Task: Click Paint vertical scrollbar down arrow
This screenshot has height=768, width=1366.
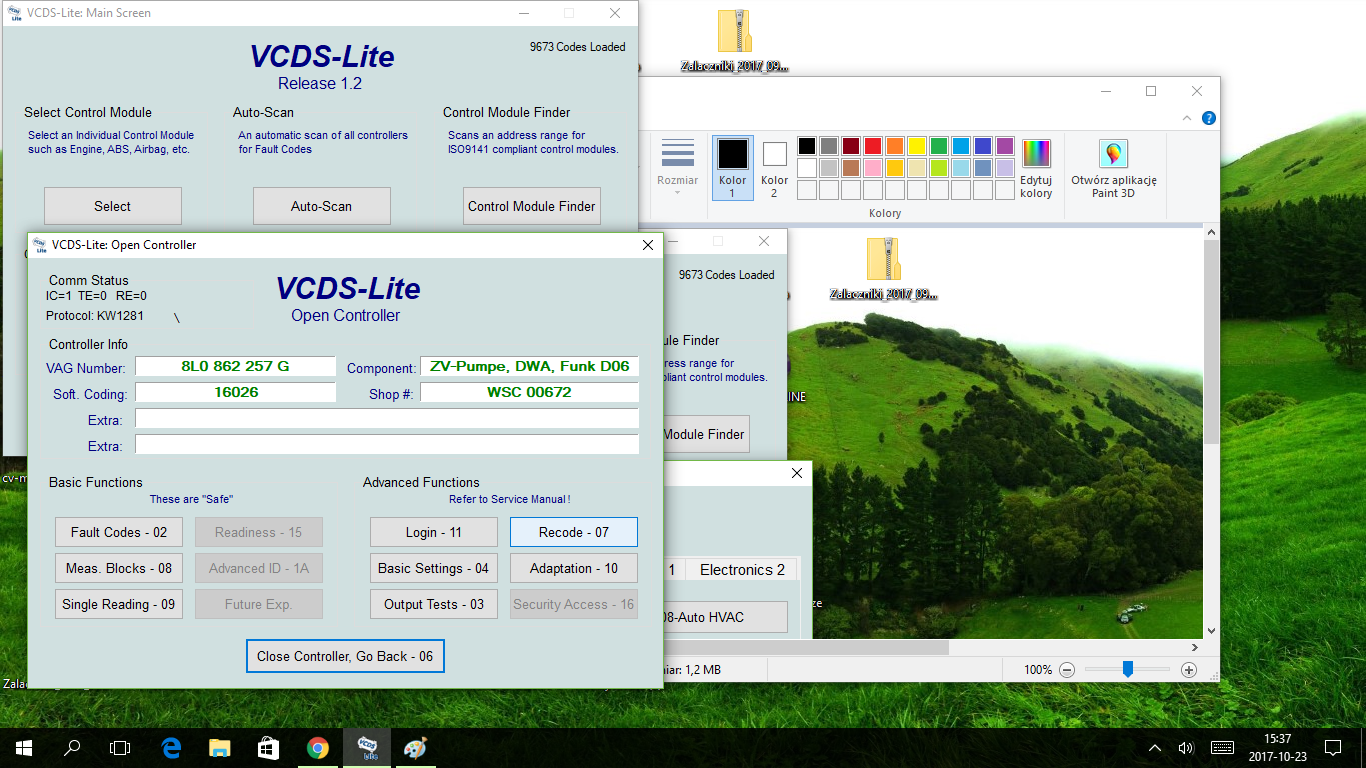Action: tap(1211, 631)
